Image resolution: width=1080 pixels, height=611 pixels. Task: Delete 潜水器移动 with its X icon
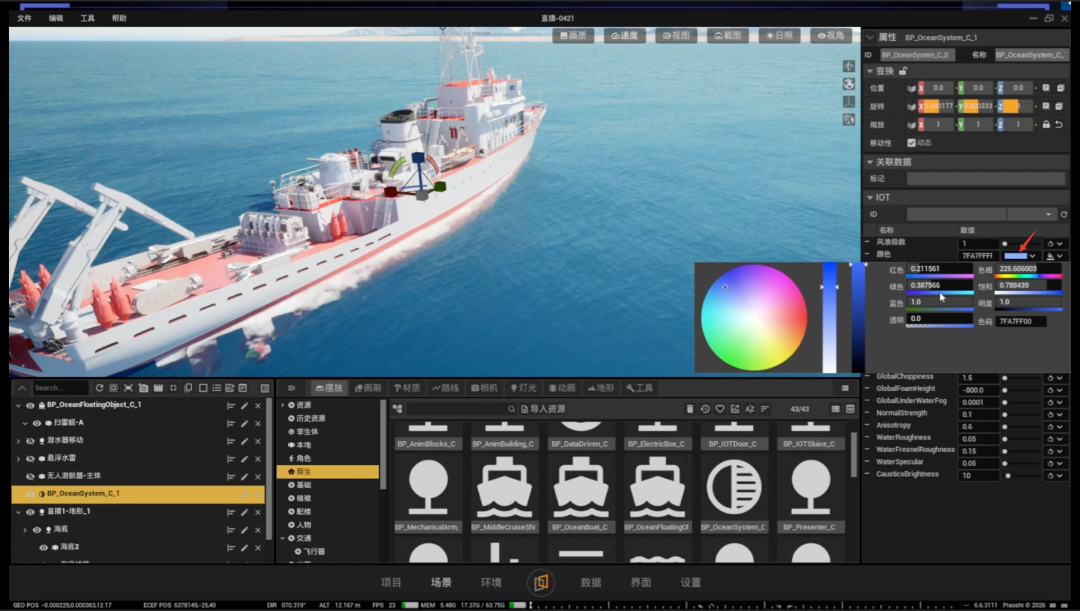pos(258,441)
